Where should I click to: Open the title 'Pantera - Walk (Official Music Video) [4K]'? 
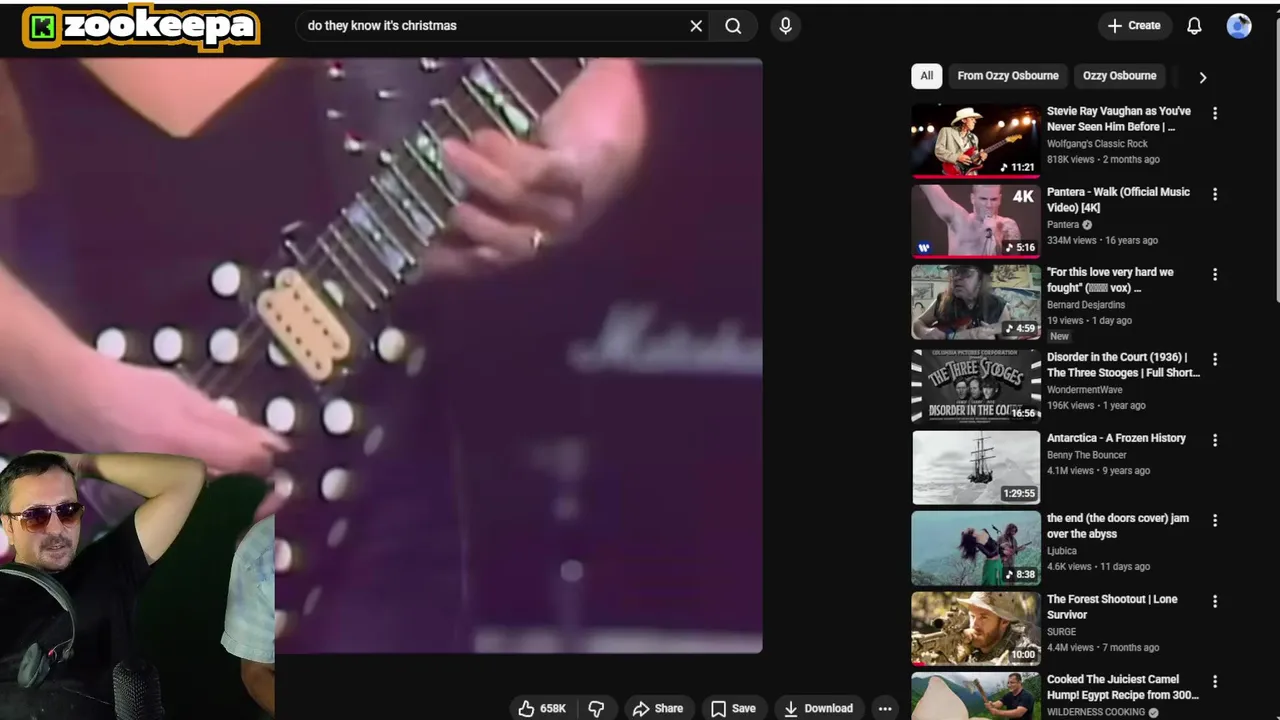tap(1118, 200)
